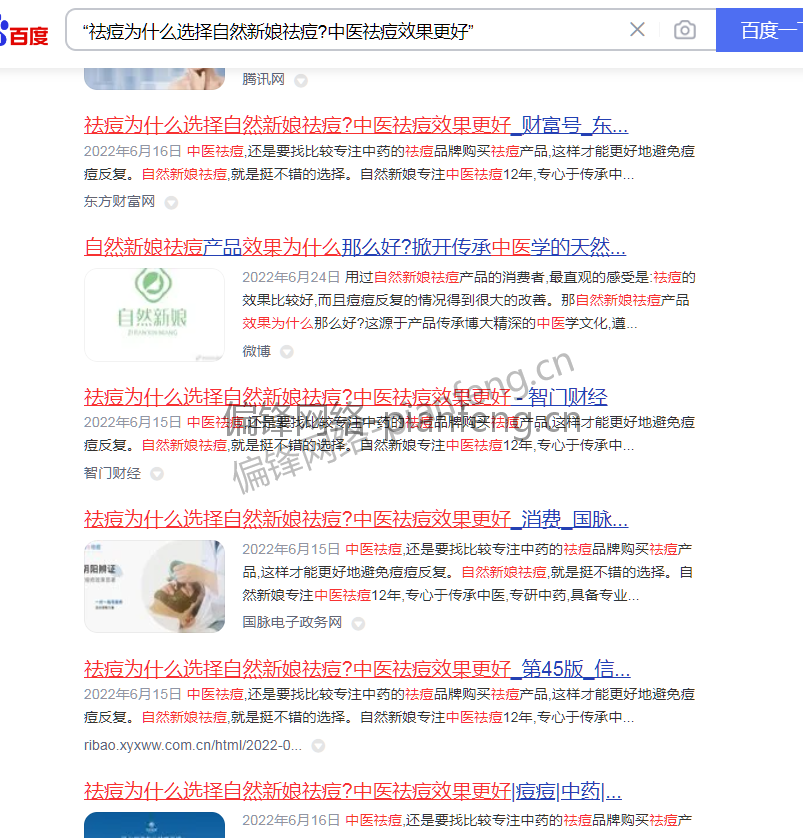
Task: Click the date 2022年6月24日 in the Weibo result
Action: click(x=291, y=277)
